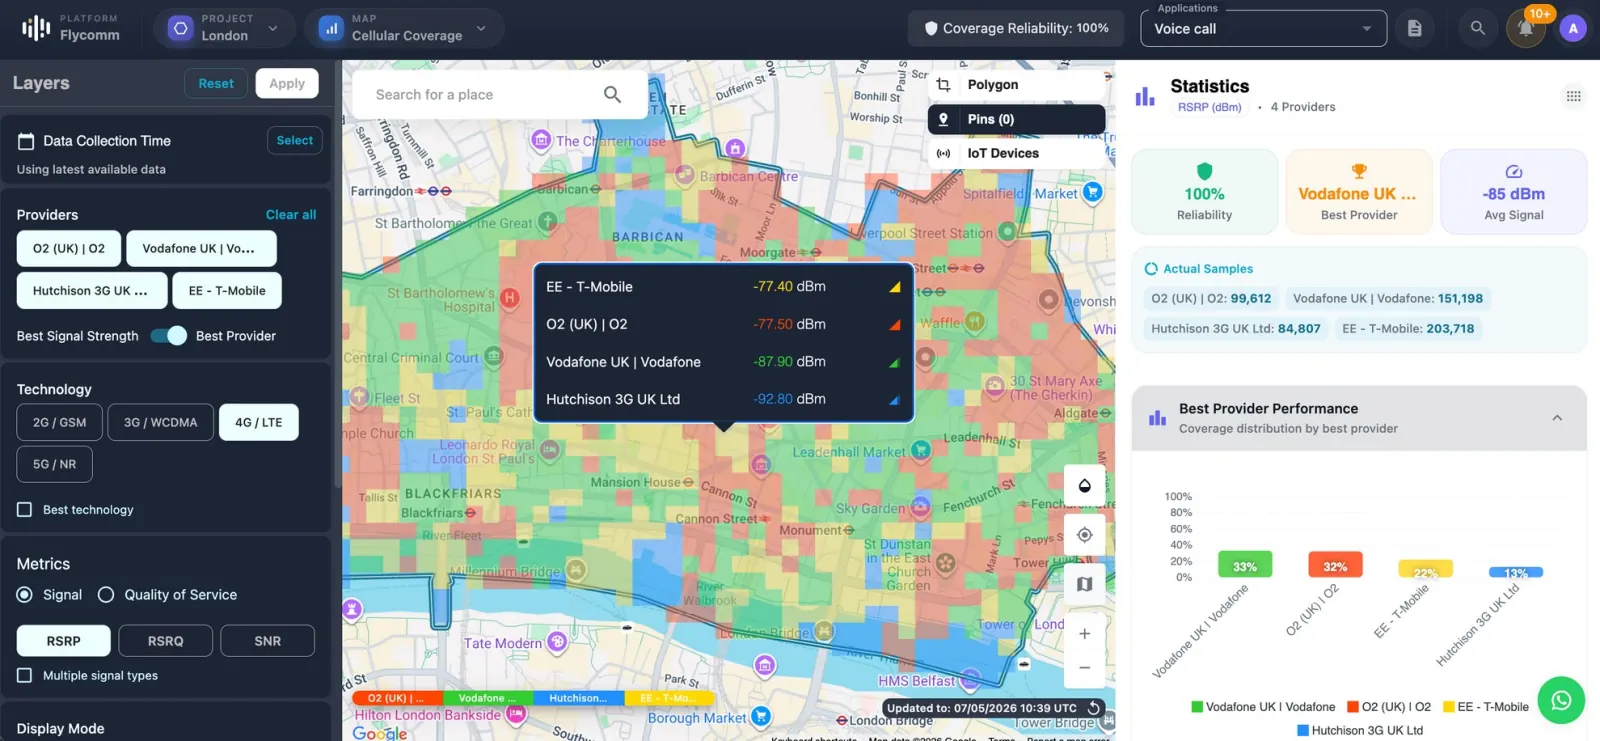The height and width of the screenshot is (741, 1600).
Task: Select the Polygon map tool
Action: pos(1016,85)
